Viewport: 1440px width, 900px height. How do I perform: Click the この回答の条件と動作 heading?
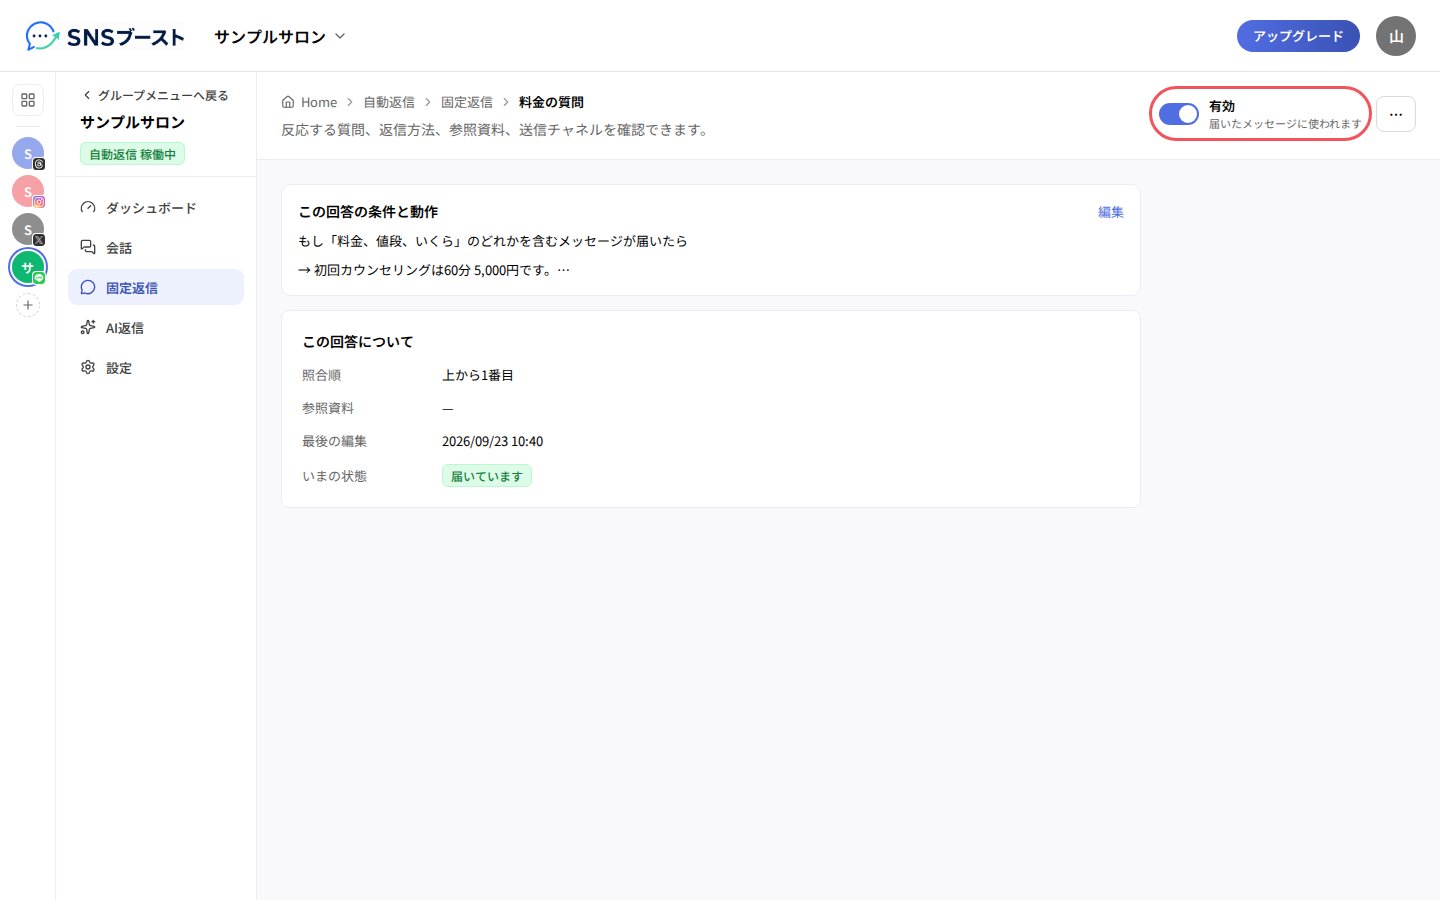coord(368,212)
